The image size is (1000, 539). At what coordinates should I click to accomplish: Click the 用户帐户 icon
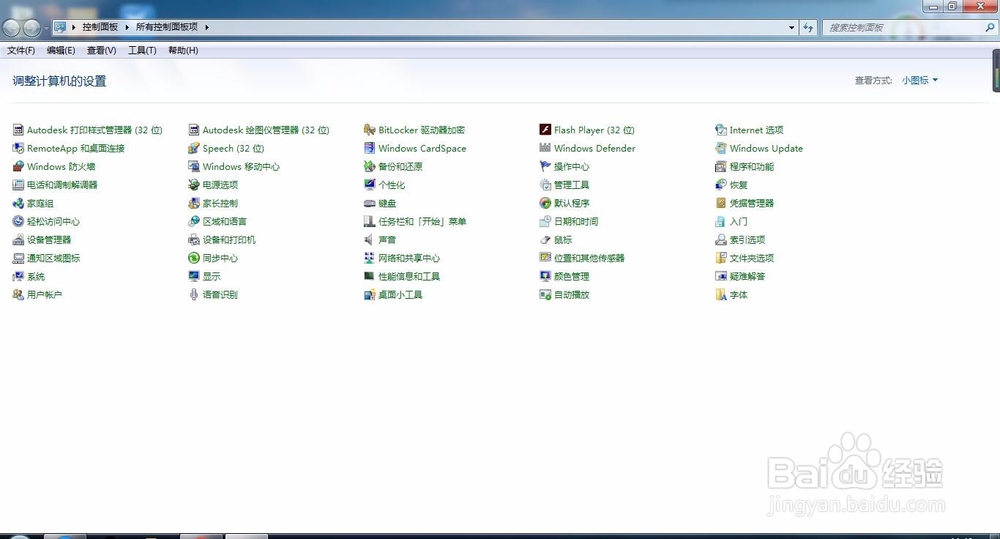(x=18, y=295)
